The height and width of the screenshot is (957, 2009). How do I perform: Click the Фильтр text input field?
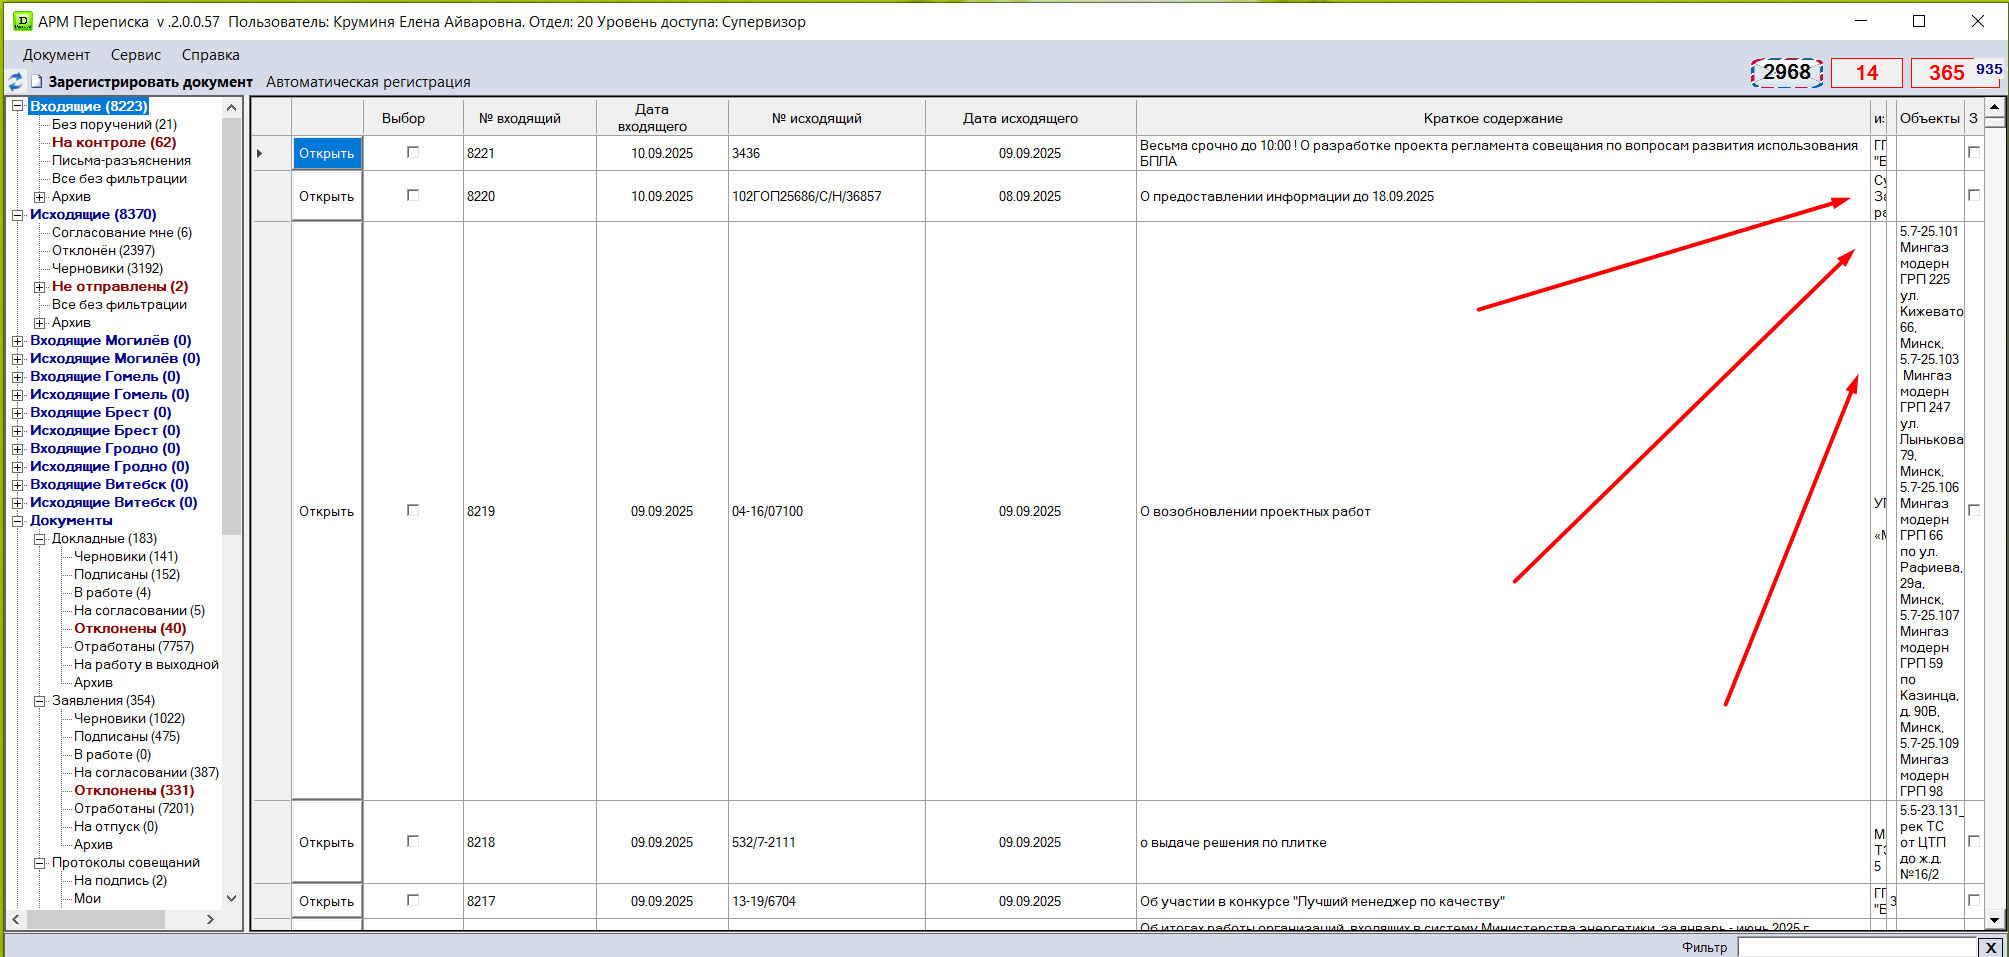(x=1856, y=947)
